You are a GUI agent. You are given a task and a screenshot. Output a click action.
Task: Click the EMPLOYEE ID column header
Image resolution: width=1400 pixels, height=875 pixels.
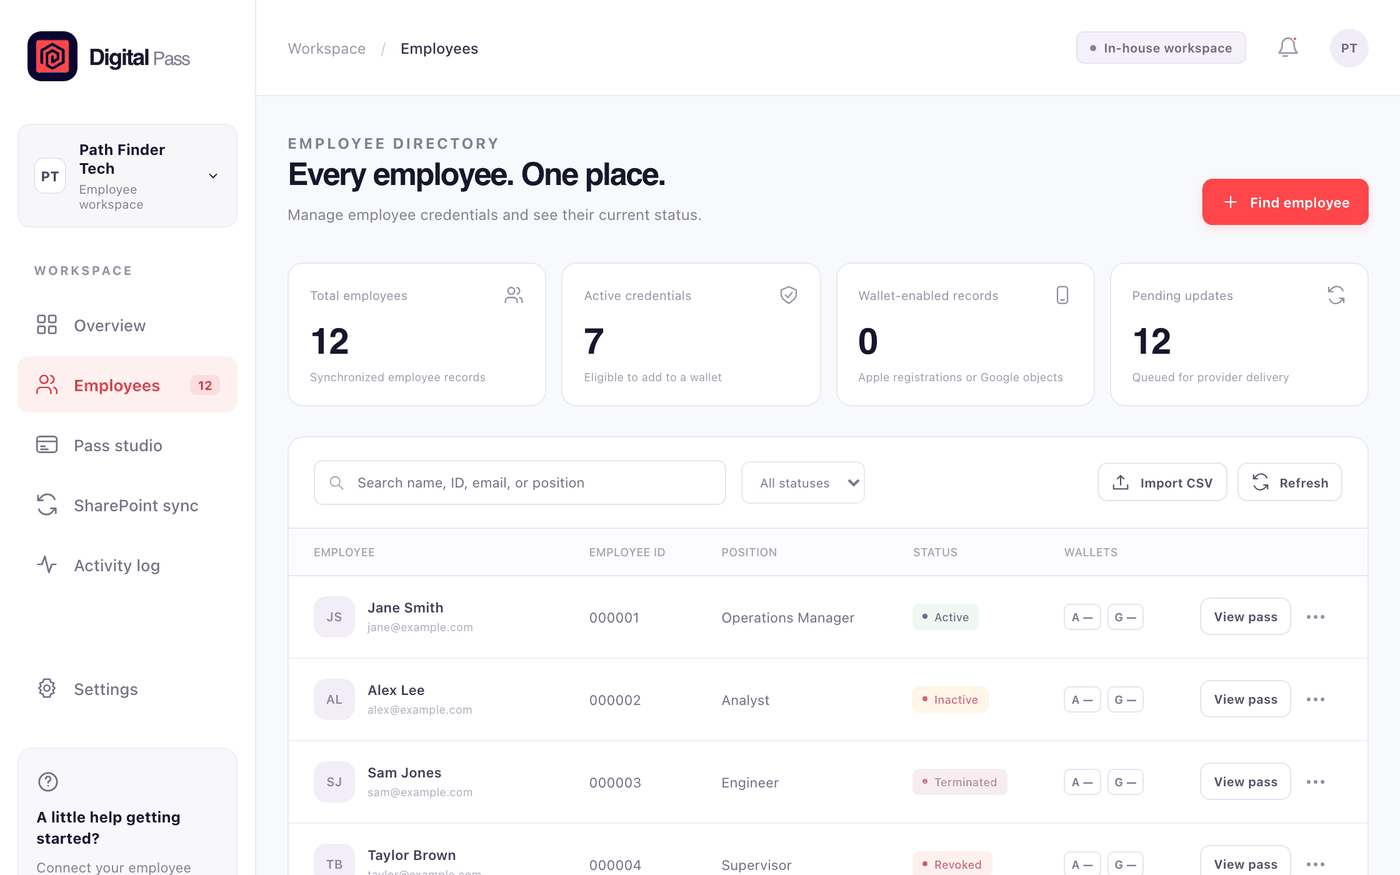coord(627,552)
